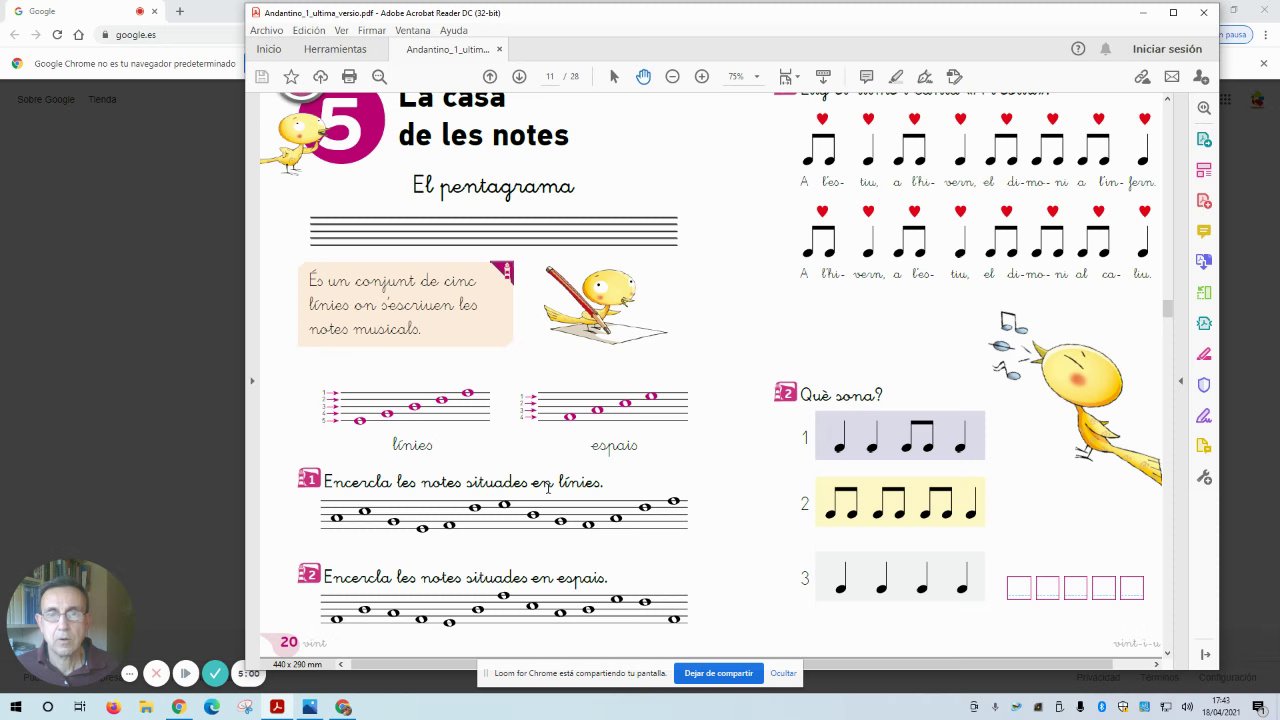The width and height of the screenshot is (1280, 720).
Task: Open green Compare files tool in right panel
Action: coord(1204,293)
